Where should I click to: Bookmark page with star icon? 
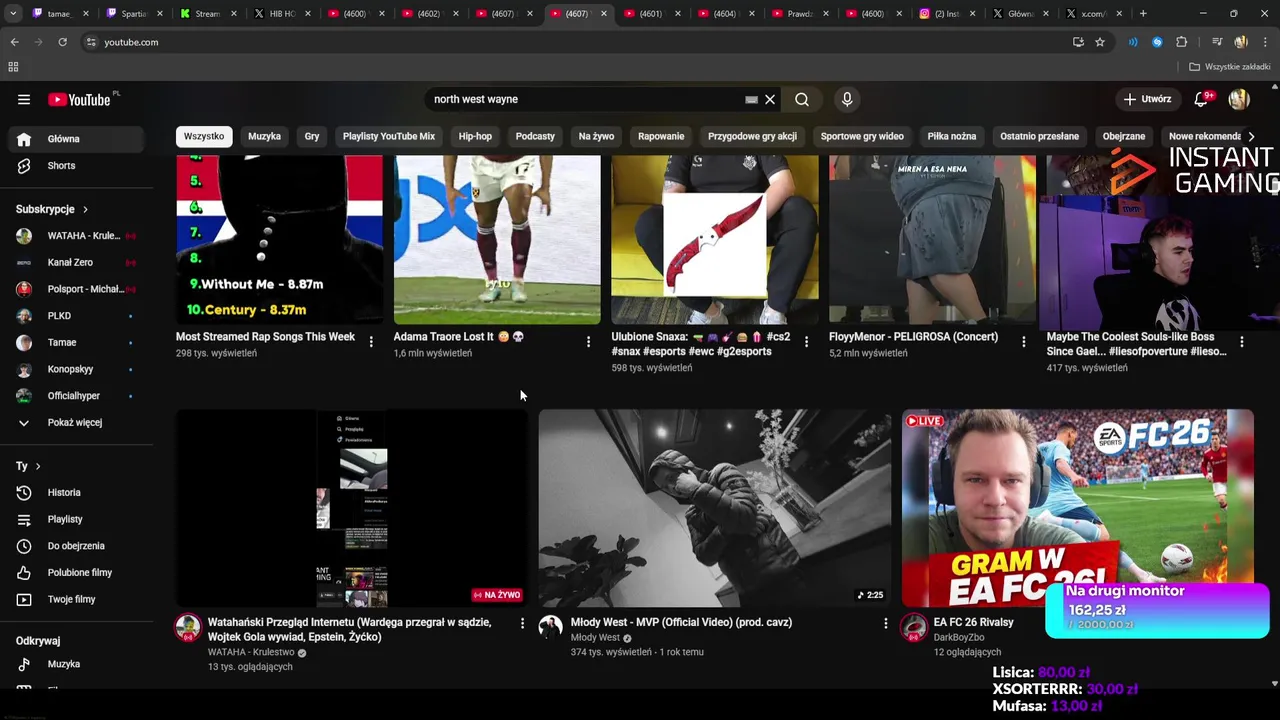pyautogui.click(x=1100, y=42)
